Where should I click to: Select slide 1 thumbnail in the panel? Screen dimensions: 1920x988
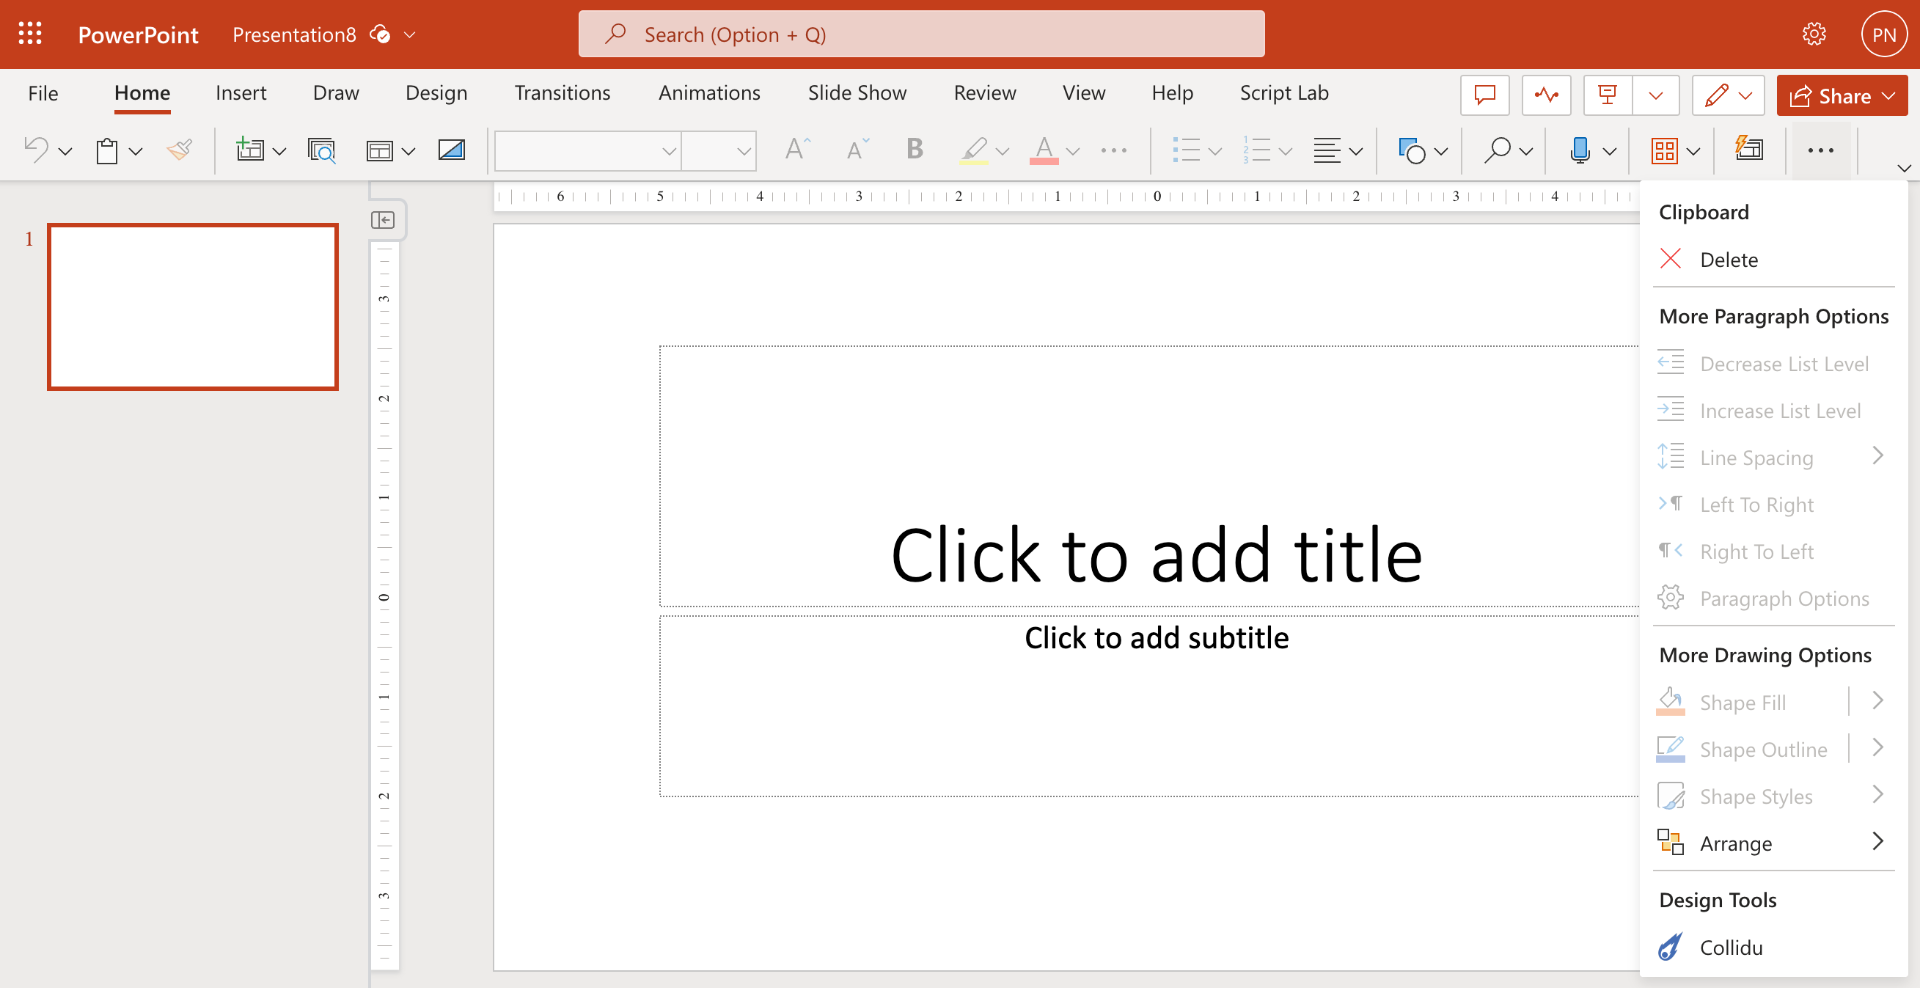[192, 306]
